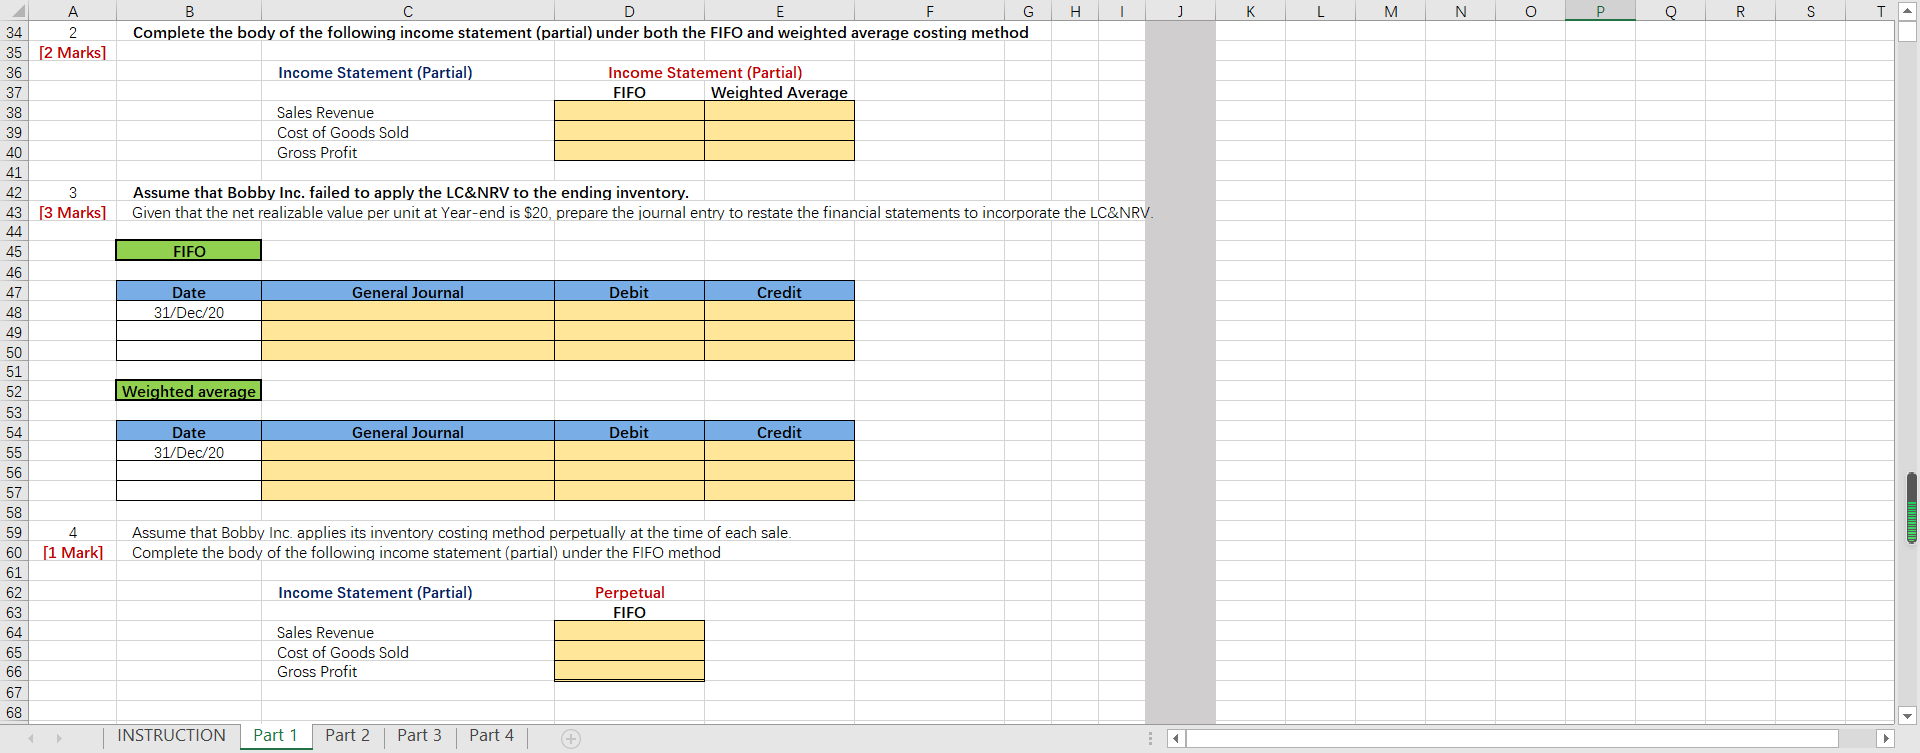Click Debit cell in row 48

(629, 311)
